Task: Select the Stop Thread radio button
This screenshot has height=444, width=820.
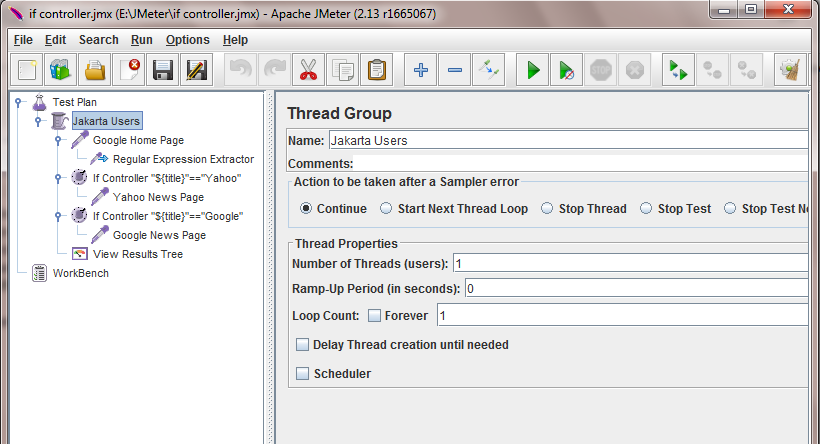Action: [x=547, y=209]
